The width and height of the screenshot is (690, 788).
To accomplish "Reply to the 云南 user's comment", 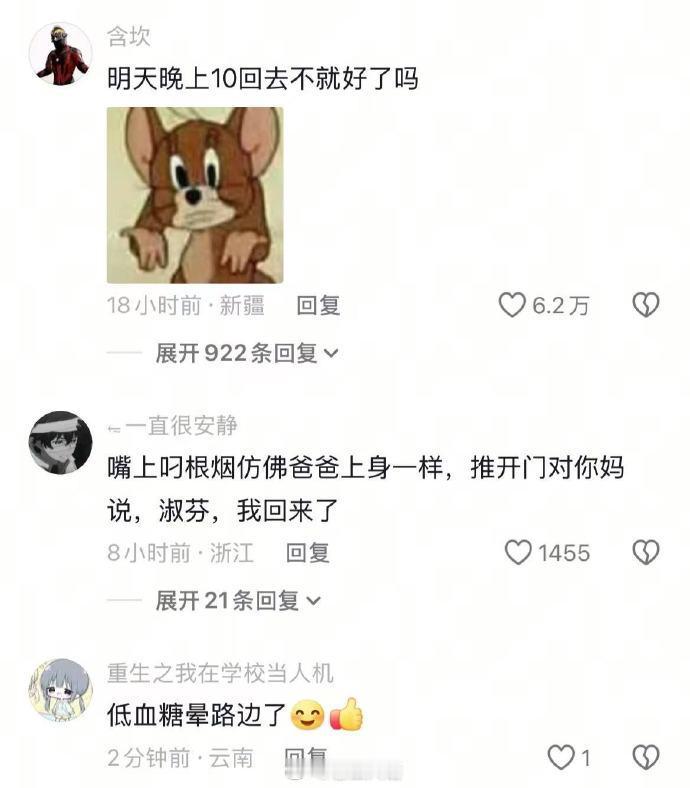I will click(306, 758).
